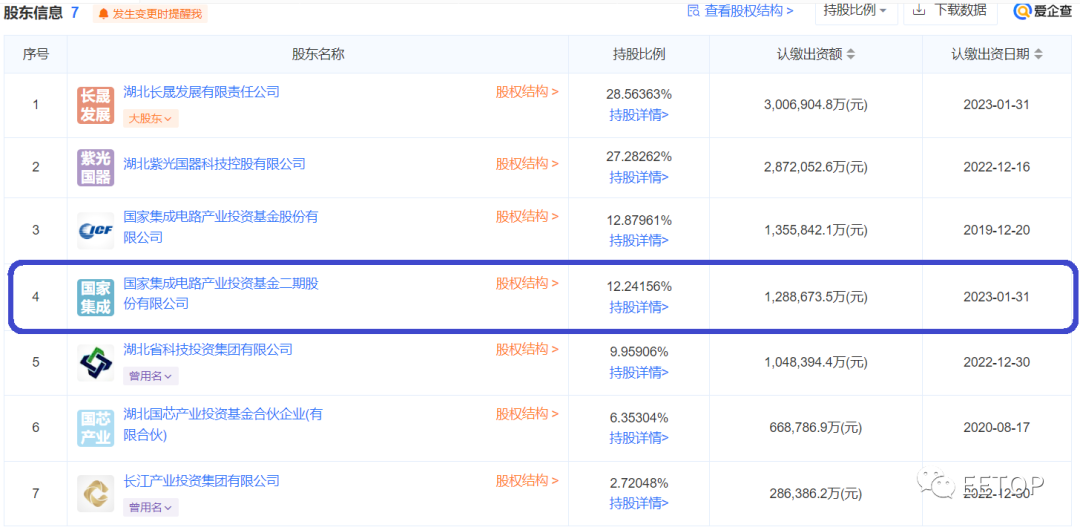Screen dimensions: 1080x530
Task: Click the 国芯产业 company logo
Action: pyautogui.click(x=95, y=428)
